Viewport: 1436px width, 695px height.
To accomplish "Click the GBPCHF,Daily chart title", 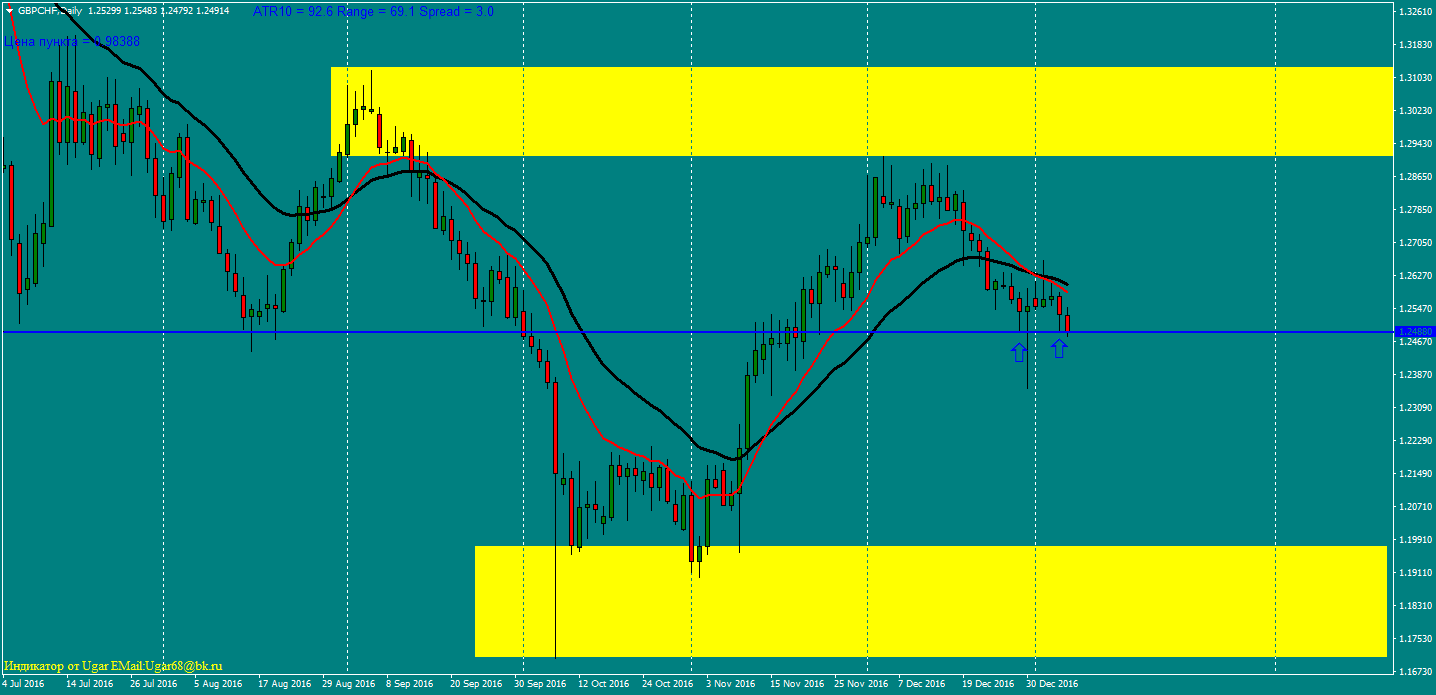I will pyautogui.click(x=51, y=11).
